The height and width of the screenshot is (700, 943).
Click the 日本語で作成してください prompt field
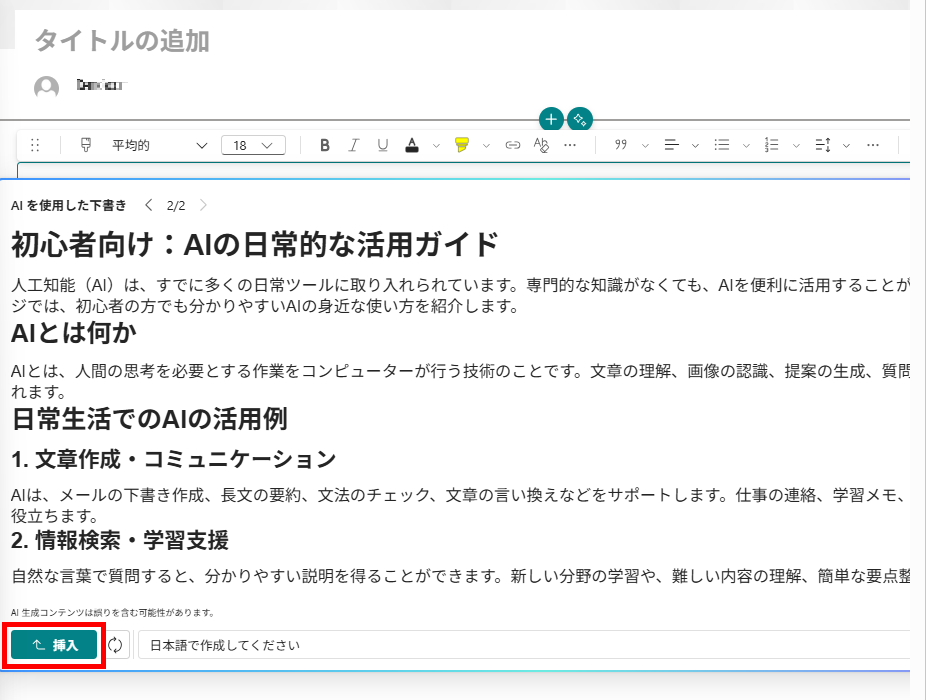point(520,645)
